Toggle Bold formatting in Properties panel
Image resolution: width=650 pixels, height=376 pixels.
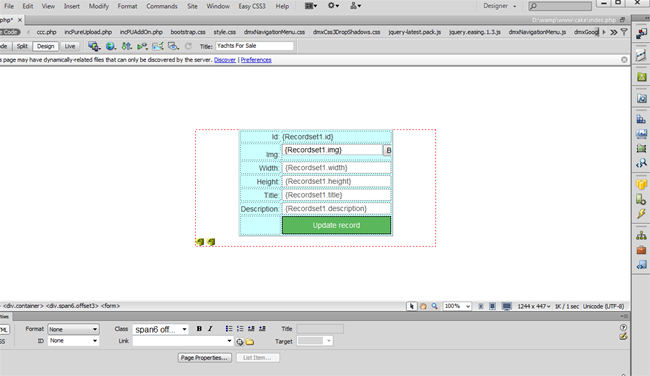point(199,328)
